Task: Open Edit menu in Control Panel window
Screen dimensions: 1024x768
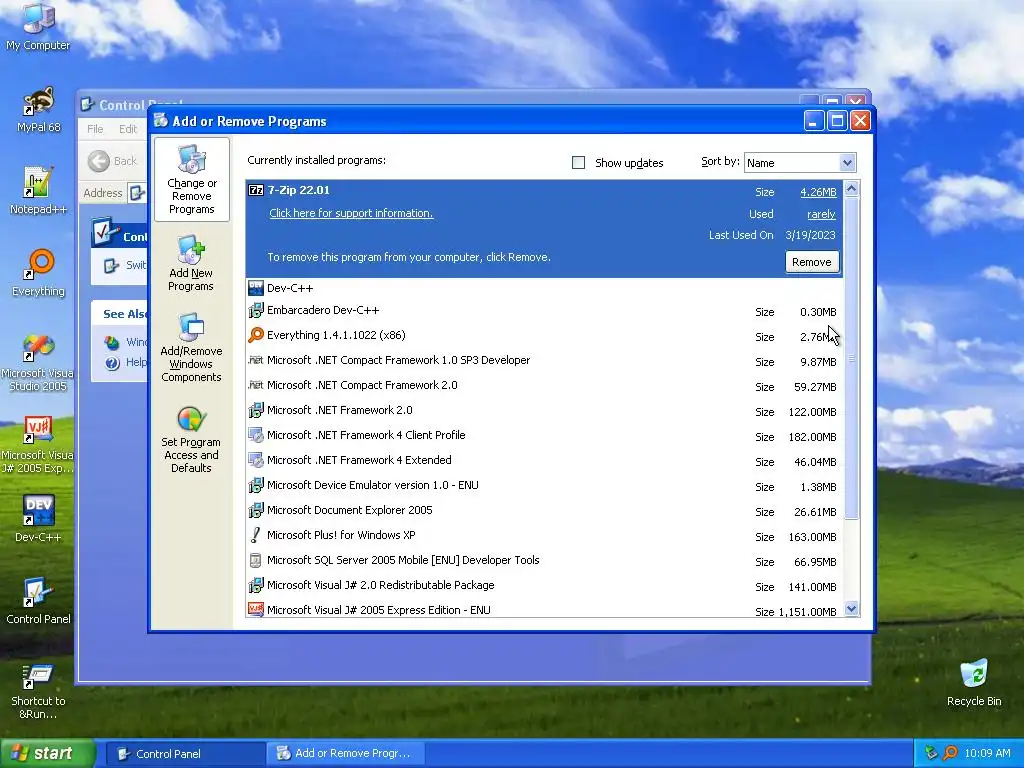Action: tap(128, 129)
